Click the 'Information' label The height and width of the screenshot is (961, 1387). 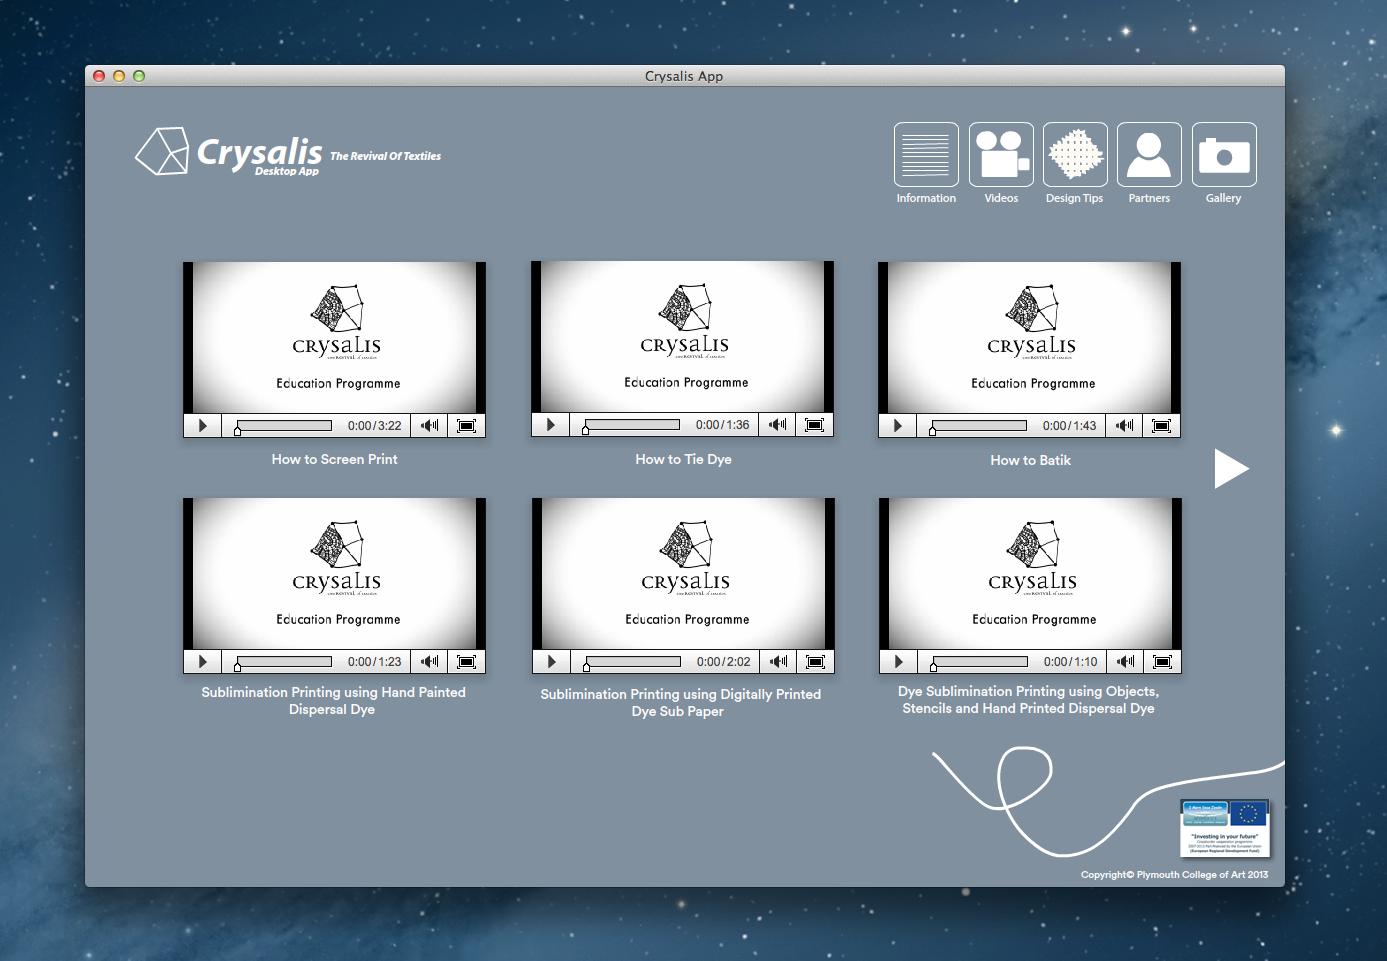926,198
